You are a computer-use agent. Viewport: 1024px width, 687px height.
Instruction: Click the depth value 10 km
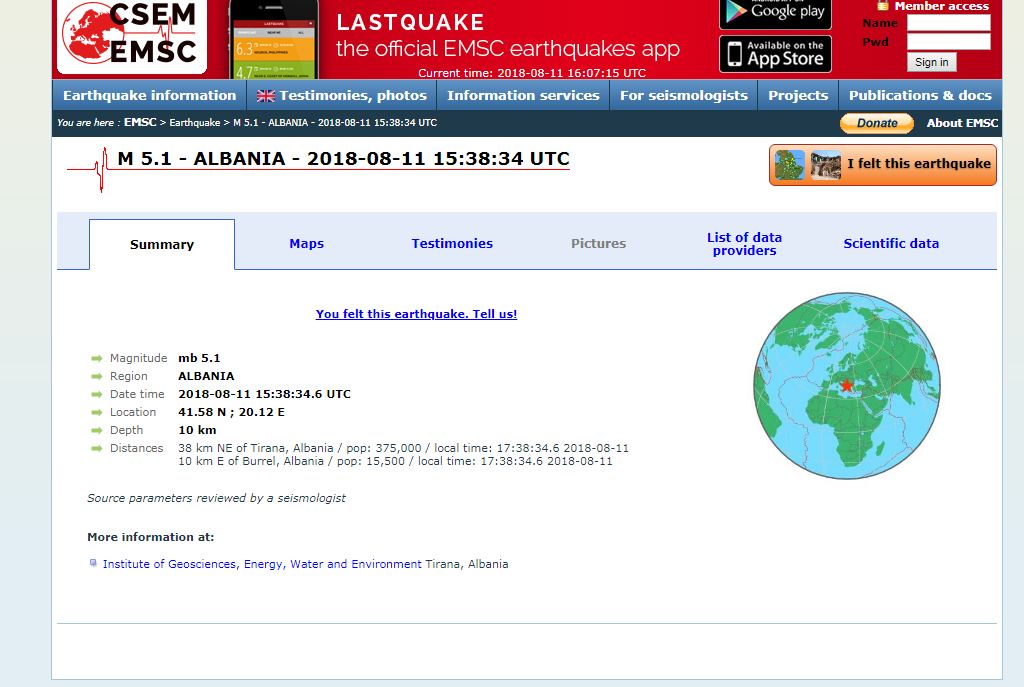[197, 430]
